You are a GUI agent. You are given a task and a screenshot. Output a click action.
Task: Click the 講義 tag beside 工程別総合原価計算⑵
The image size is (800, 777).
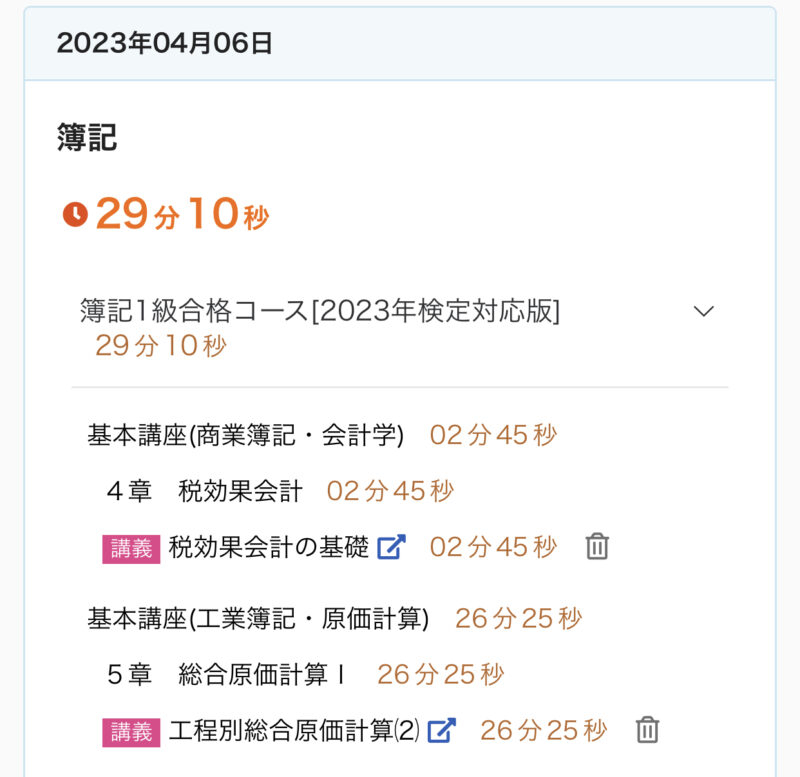131,732
